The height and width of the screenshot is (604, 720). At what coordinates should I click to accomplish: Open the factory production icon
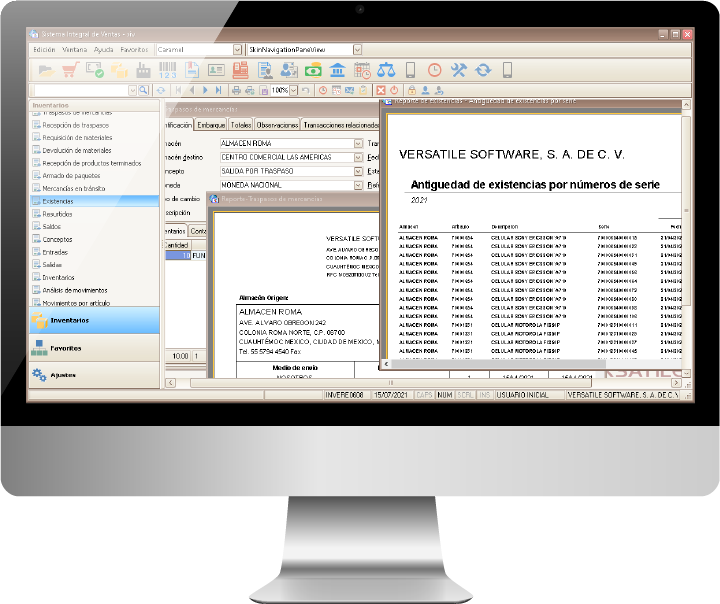point(143,70)
